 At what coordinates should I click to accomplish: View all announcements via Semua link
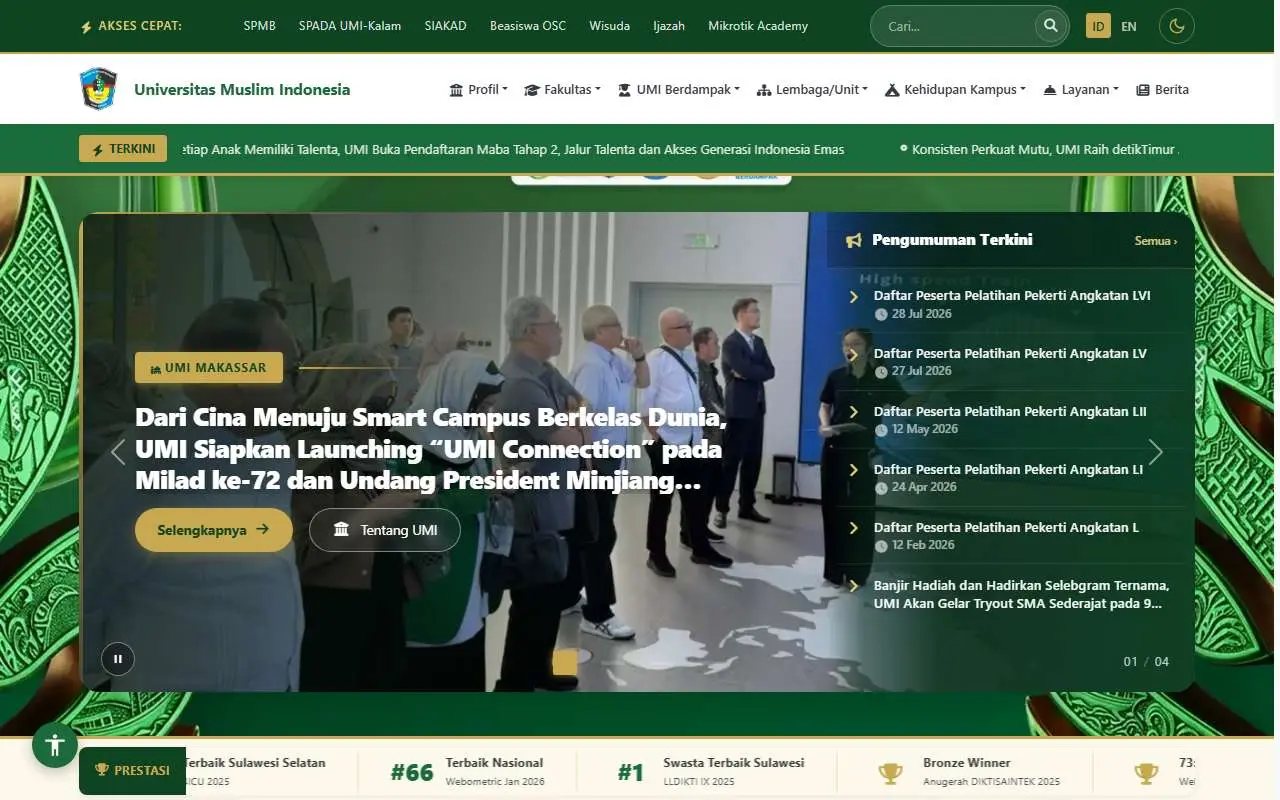(1156, 241)
